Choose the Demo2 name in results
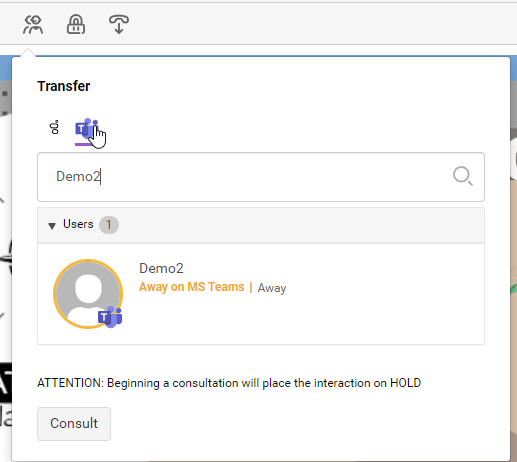Screen dimensions: 517x462 pos(161,268)
